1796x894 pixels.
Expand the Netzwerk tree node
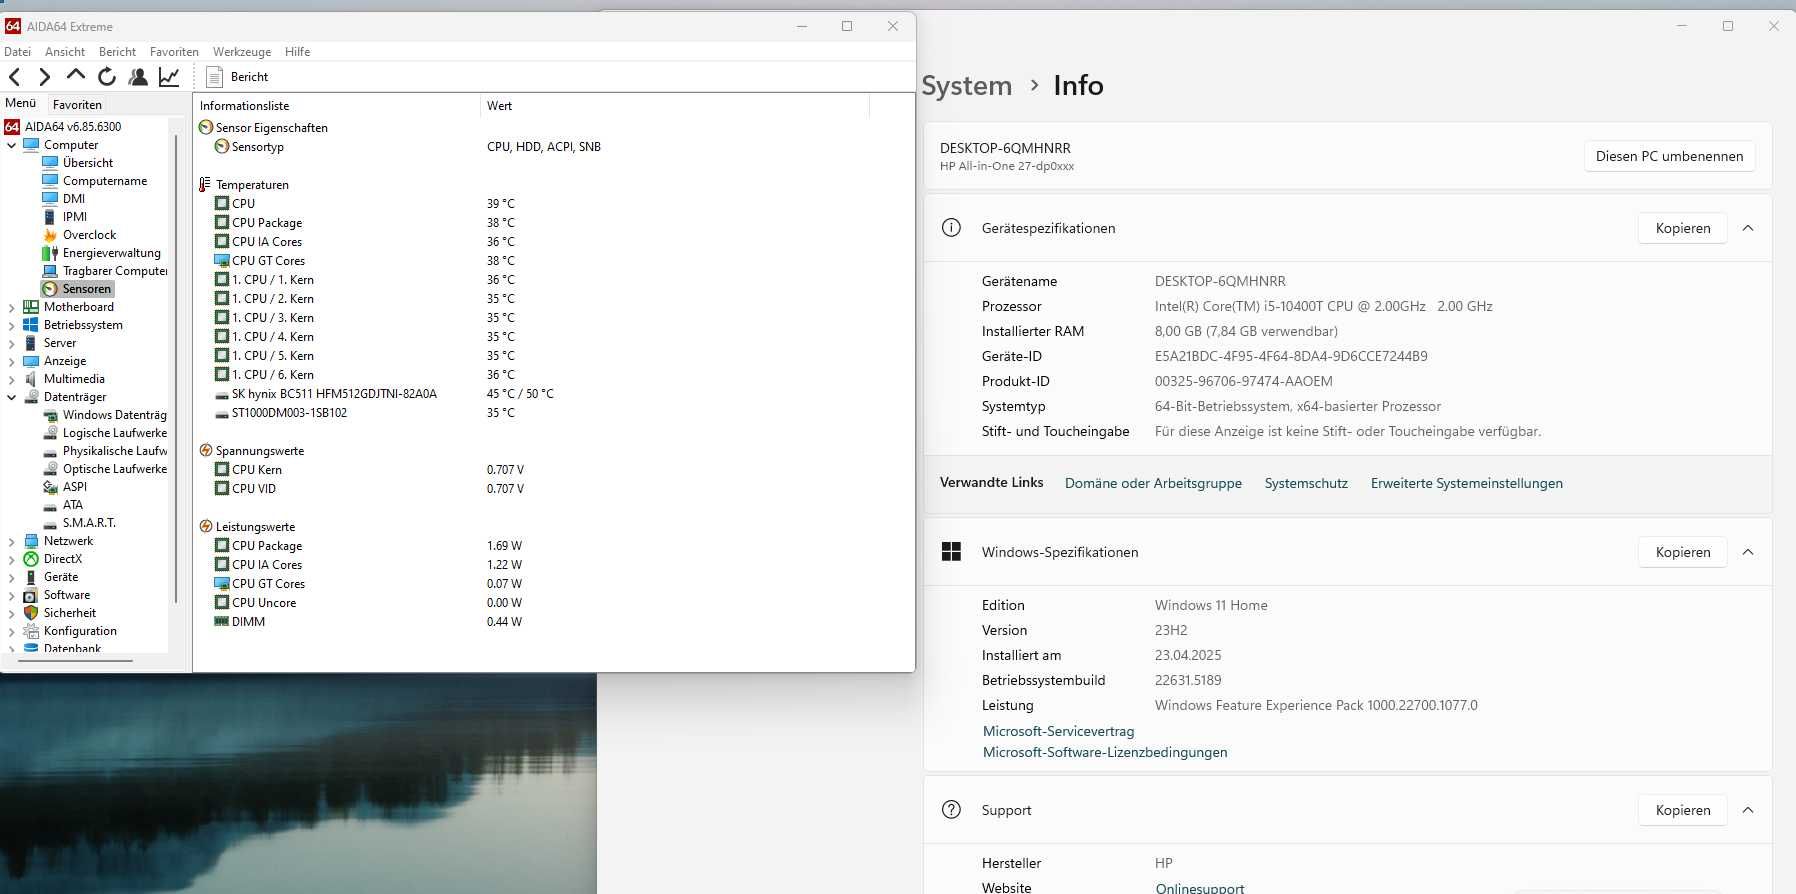point(12,541)
